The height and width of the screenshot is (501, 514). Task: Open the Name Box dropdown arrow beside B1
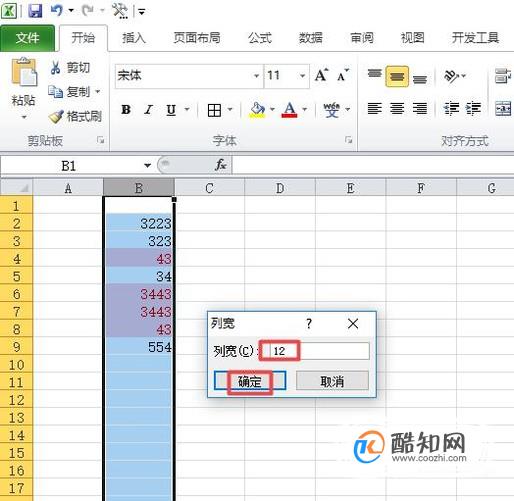point(147,165)
